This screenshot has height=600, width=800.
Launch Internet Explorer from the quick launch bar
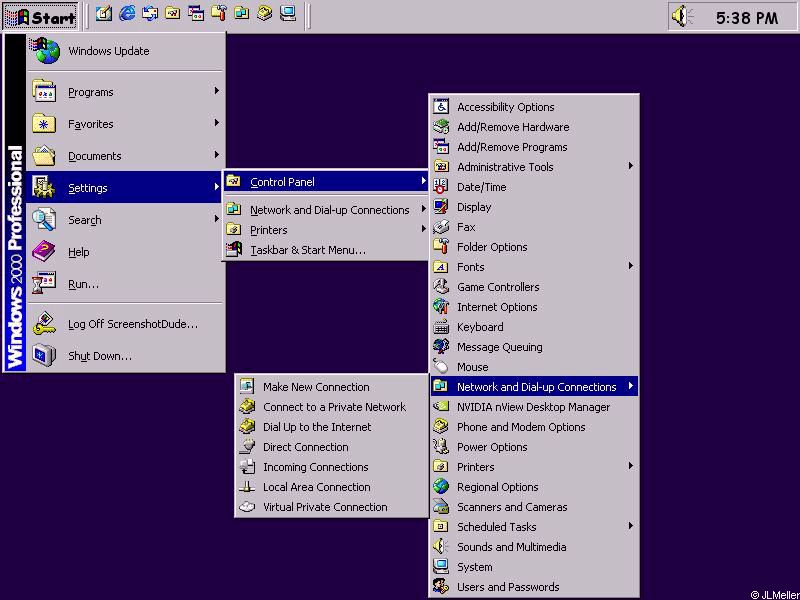tap(127, 14)
